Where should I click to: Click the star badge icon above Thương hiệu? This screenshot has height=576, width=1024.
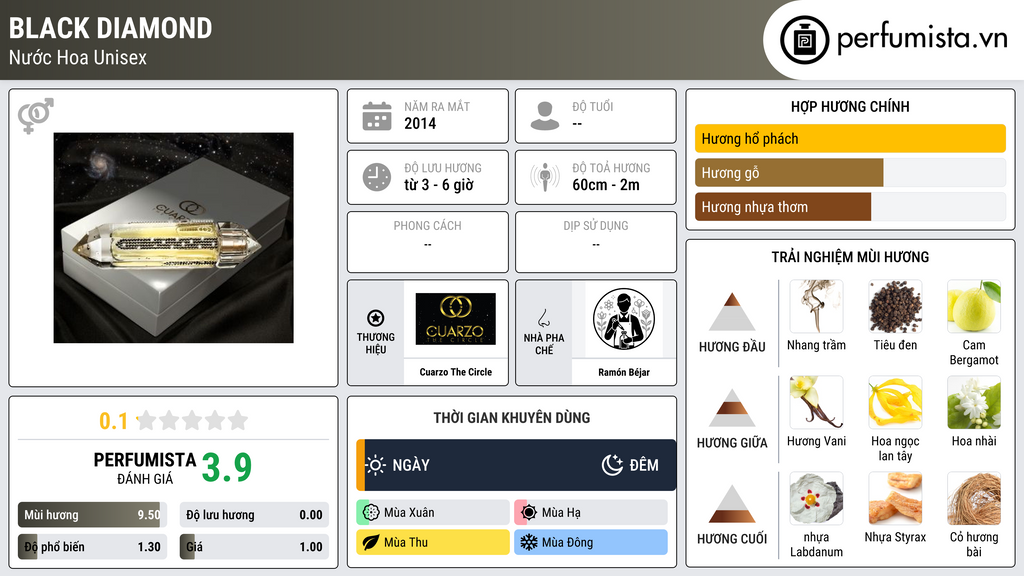376,318
